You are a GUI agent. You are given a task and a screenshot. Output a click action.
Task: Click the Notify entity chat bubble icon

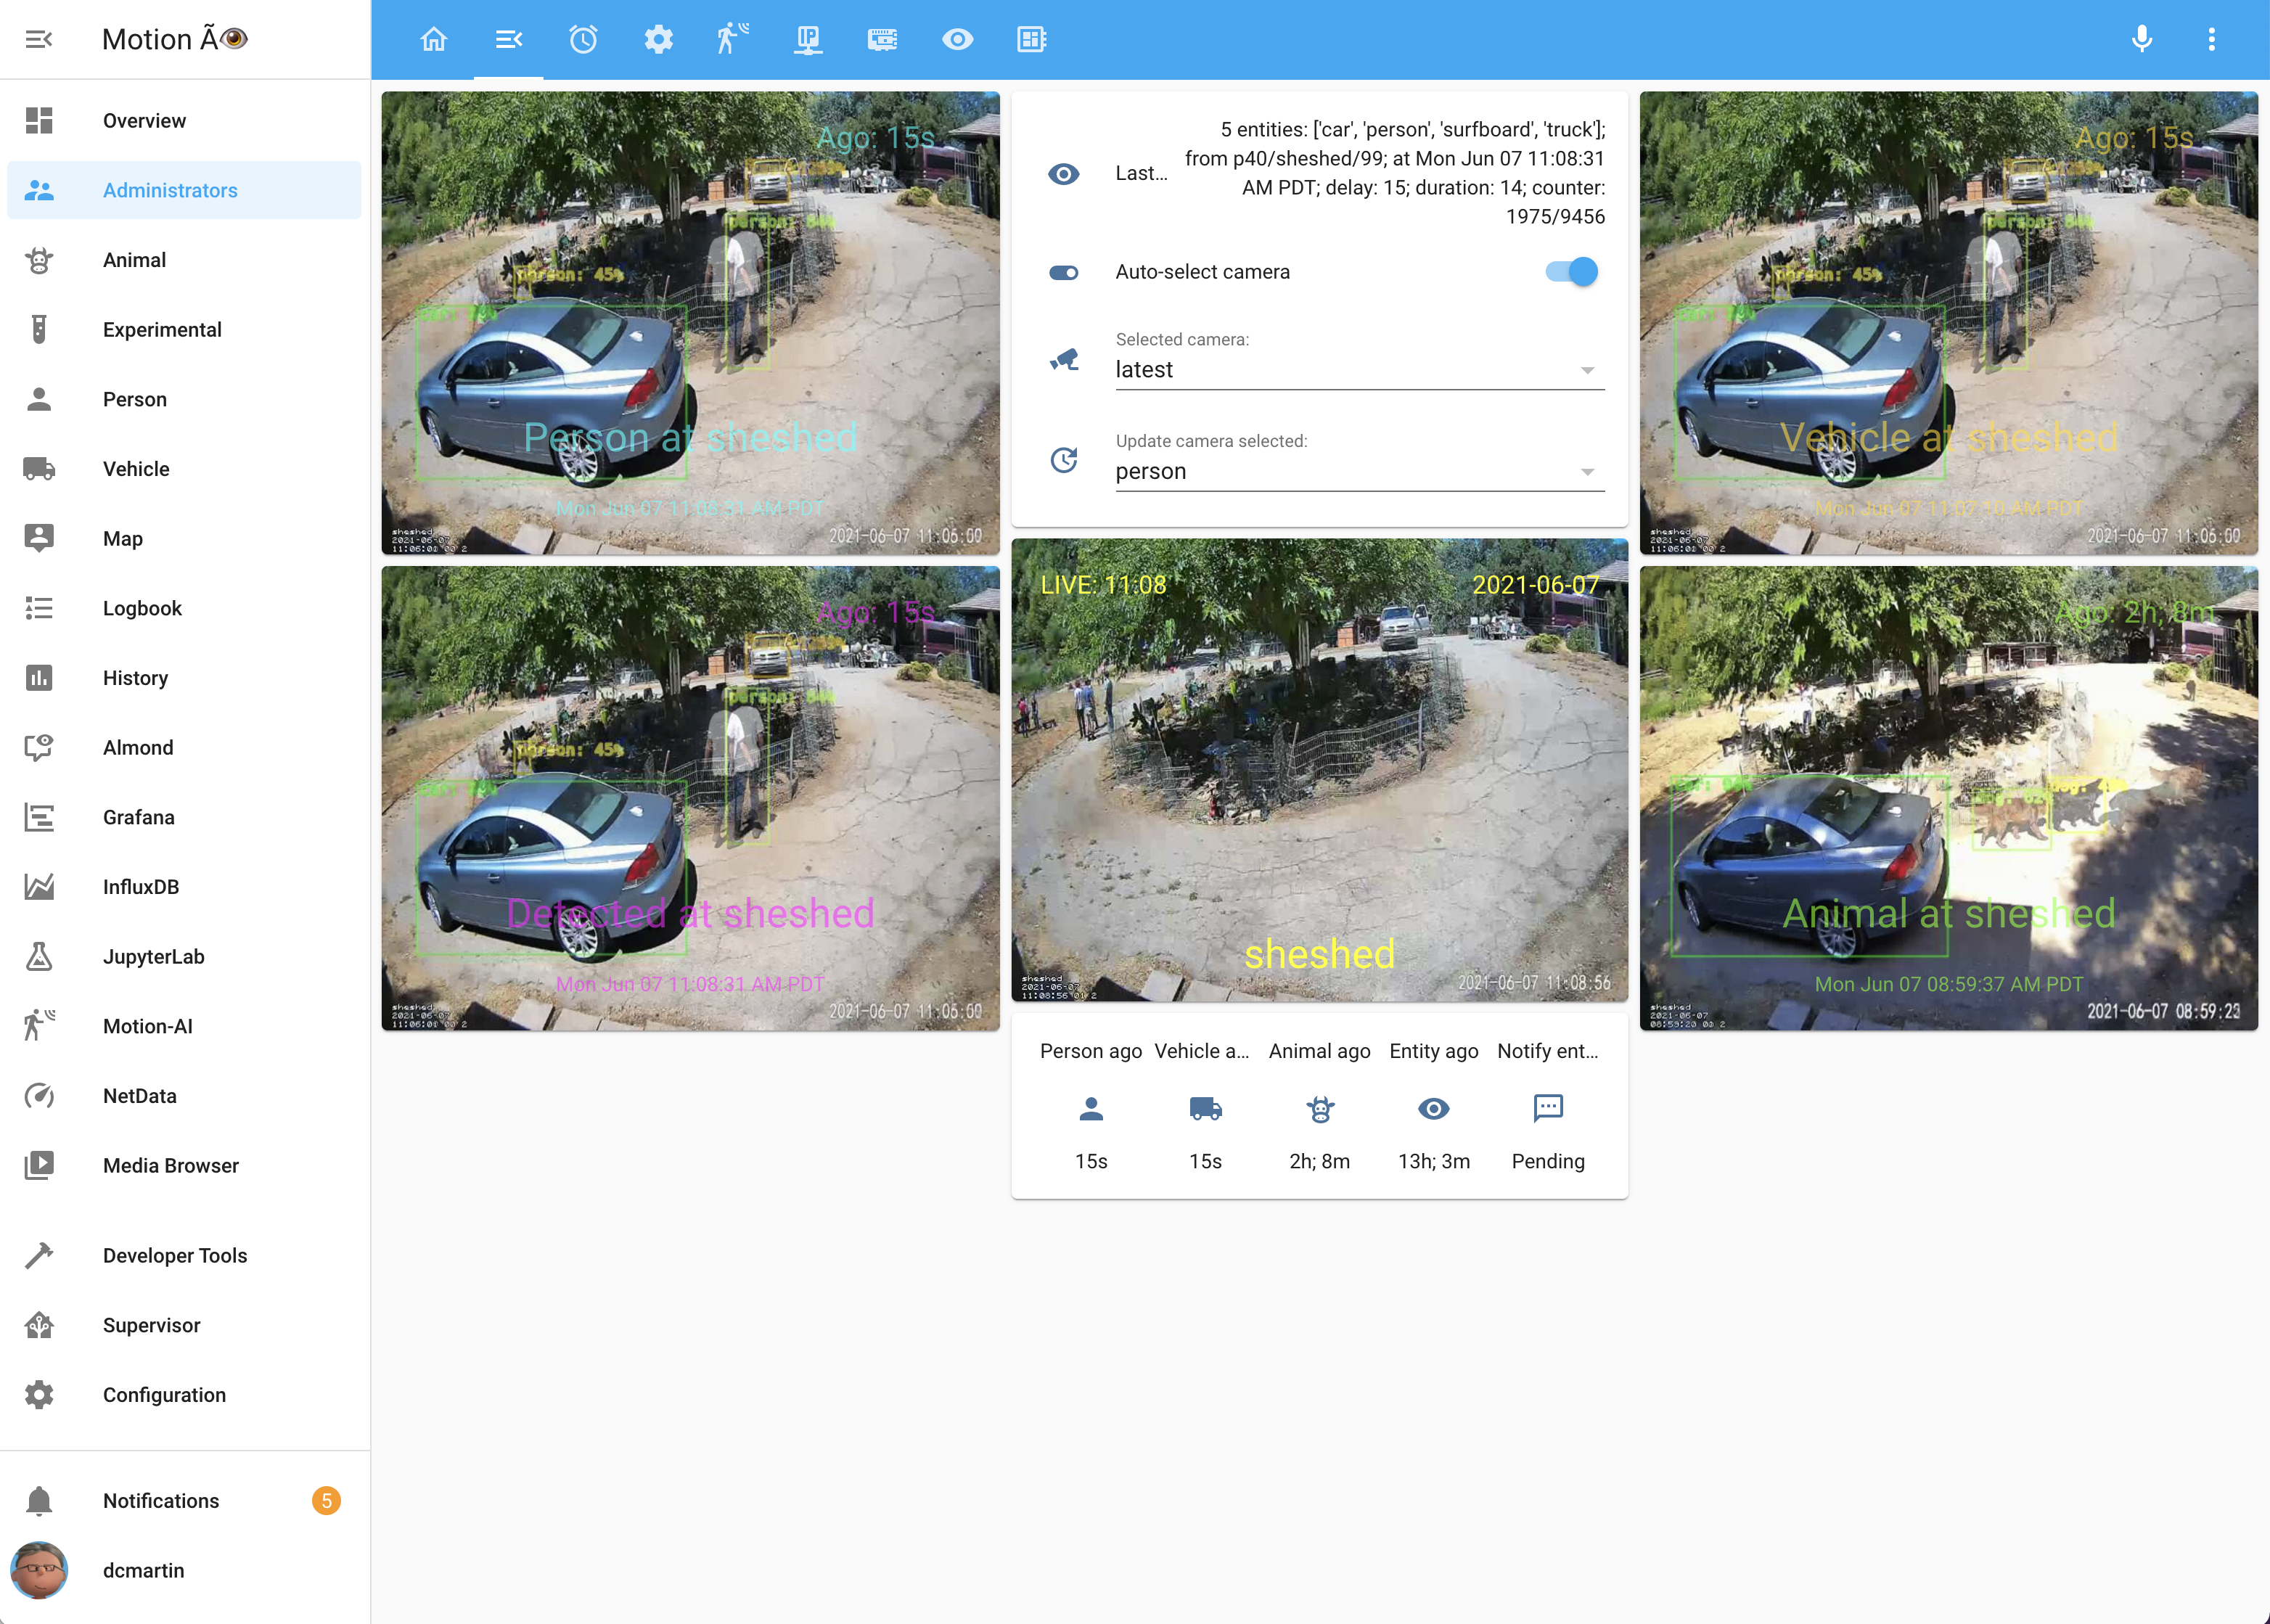coord(1547,1108)
